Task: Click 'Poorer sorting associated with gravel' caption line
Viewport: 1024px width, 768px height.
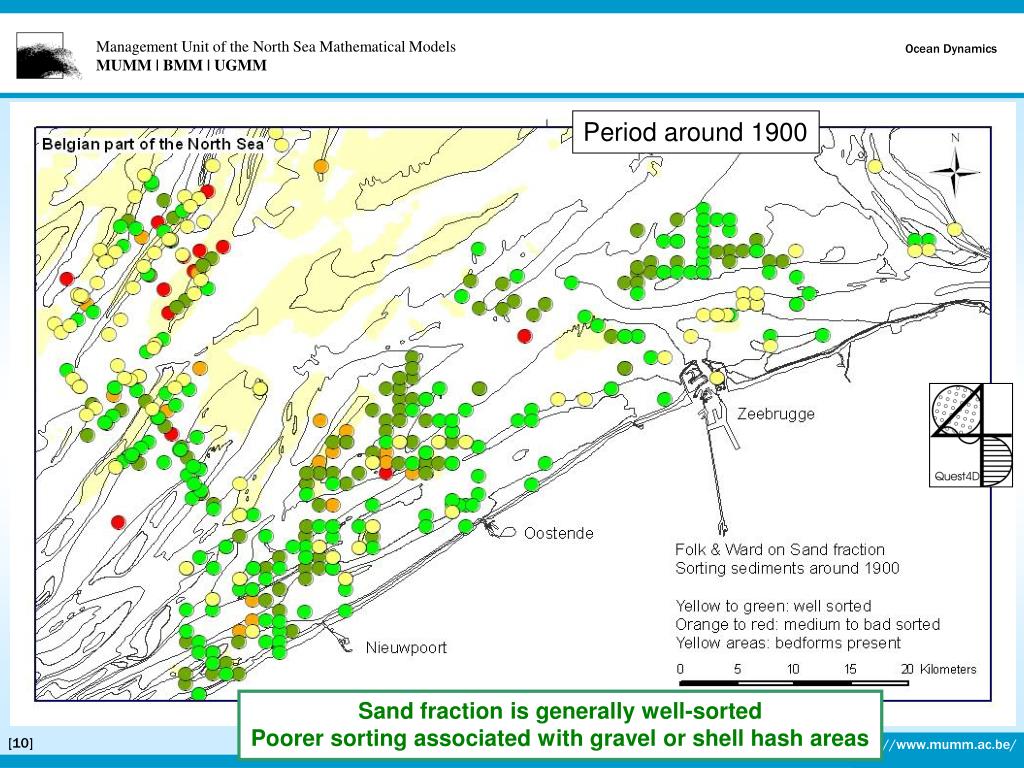Action: [x=560, y=738]
